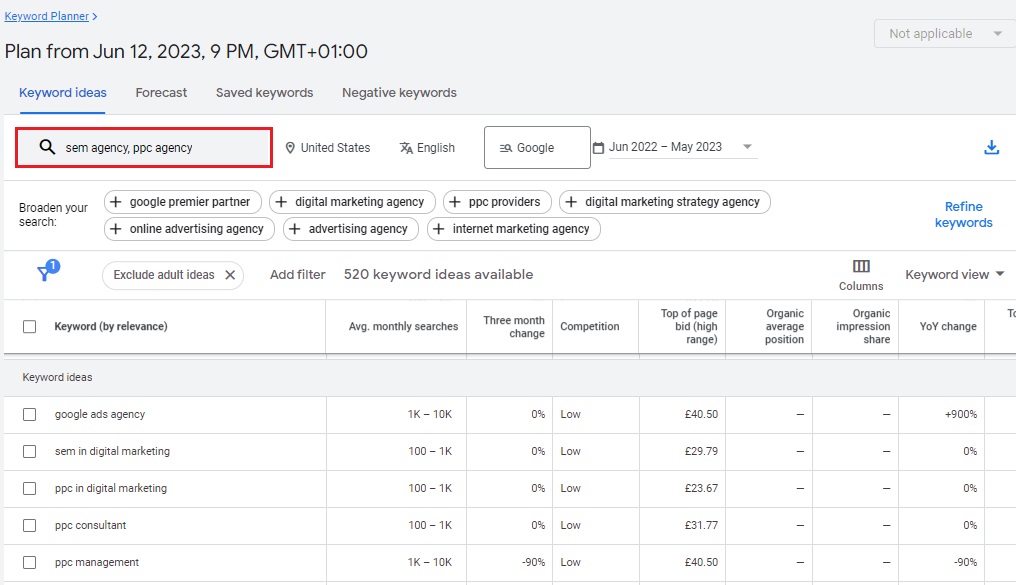Screen dimensions: 1016x585
Task: Open the Negative keywords tab
Action: tap(399, 93)
